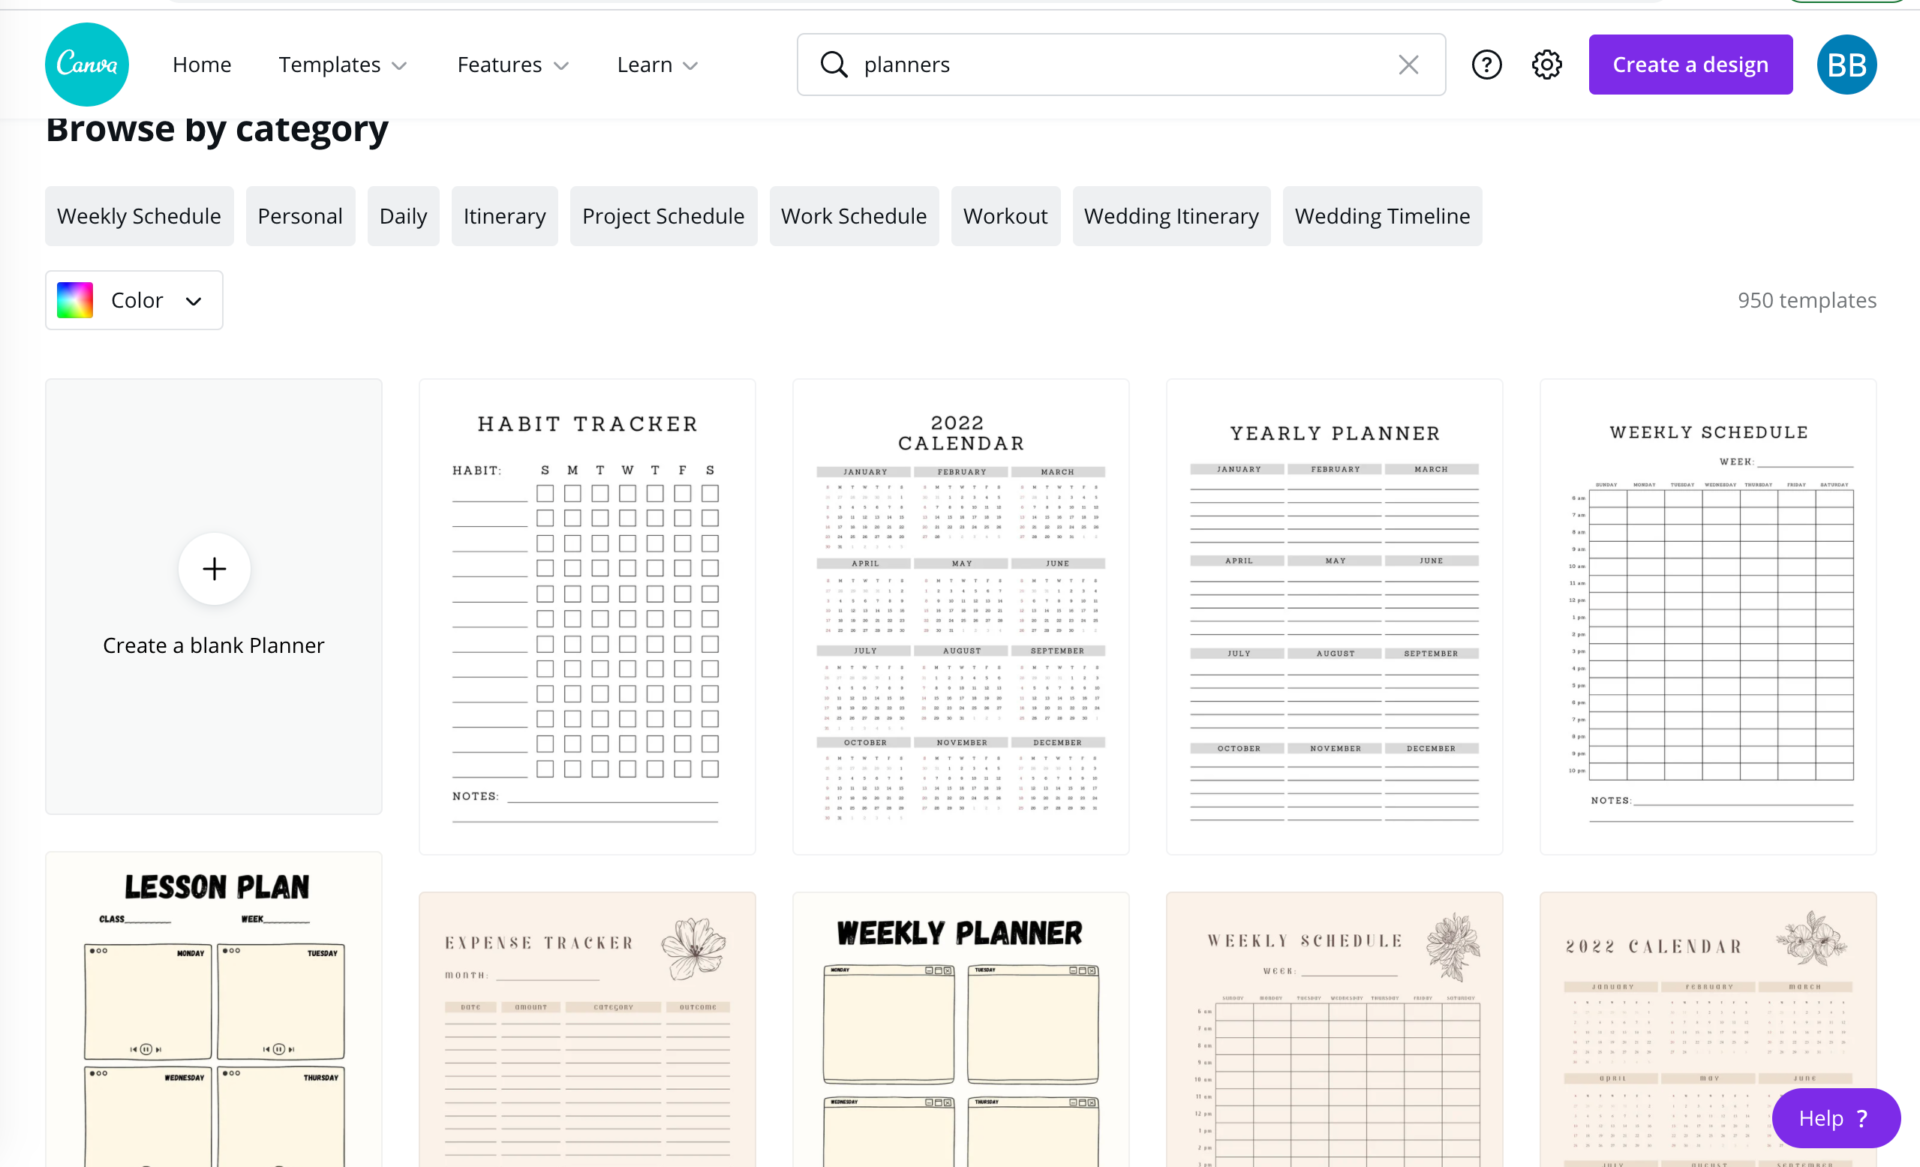Select the Work Schedule category
This screenshot has height=1167, width=1920.
854,216
